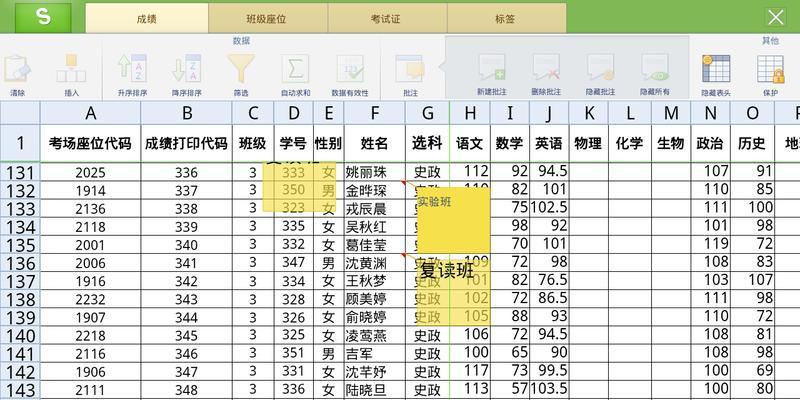The width and height of the screenshot is (800, 400).
Task: Click the 清除 (Clear) icon
Action: pyautogui.click(x=18, y=72)
